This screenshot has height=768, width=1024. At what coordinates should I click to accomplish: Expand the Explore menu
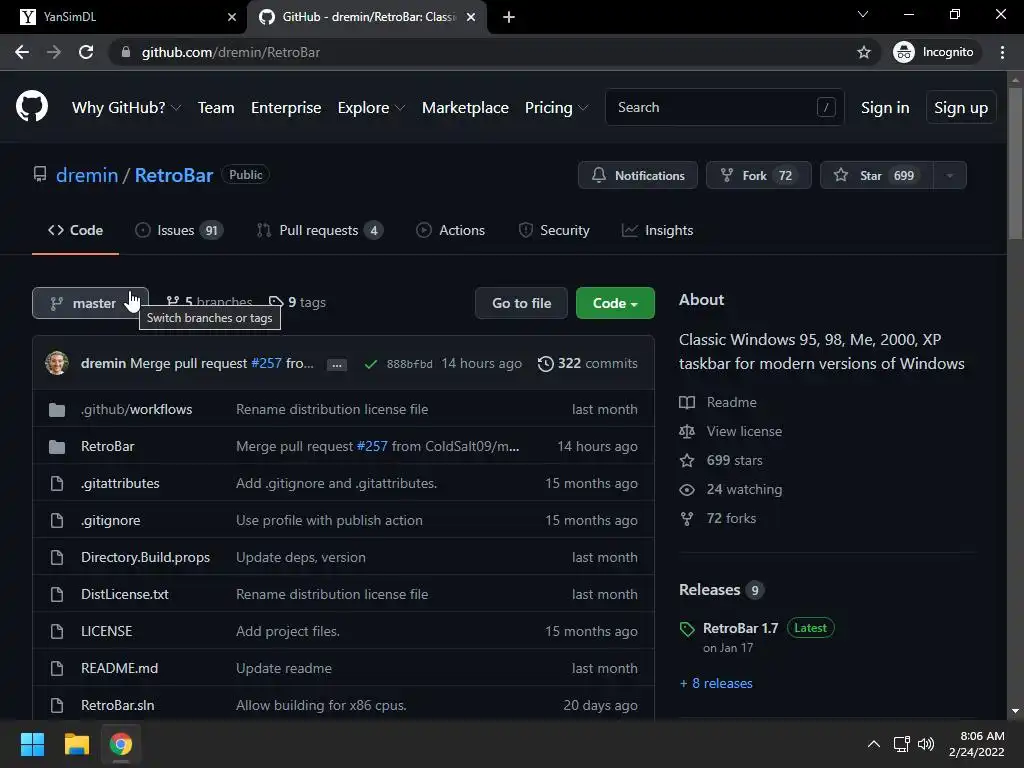point(371,108)
